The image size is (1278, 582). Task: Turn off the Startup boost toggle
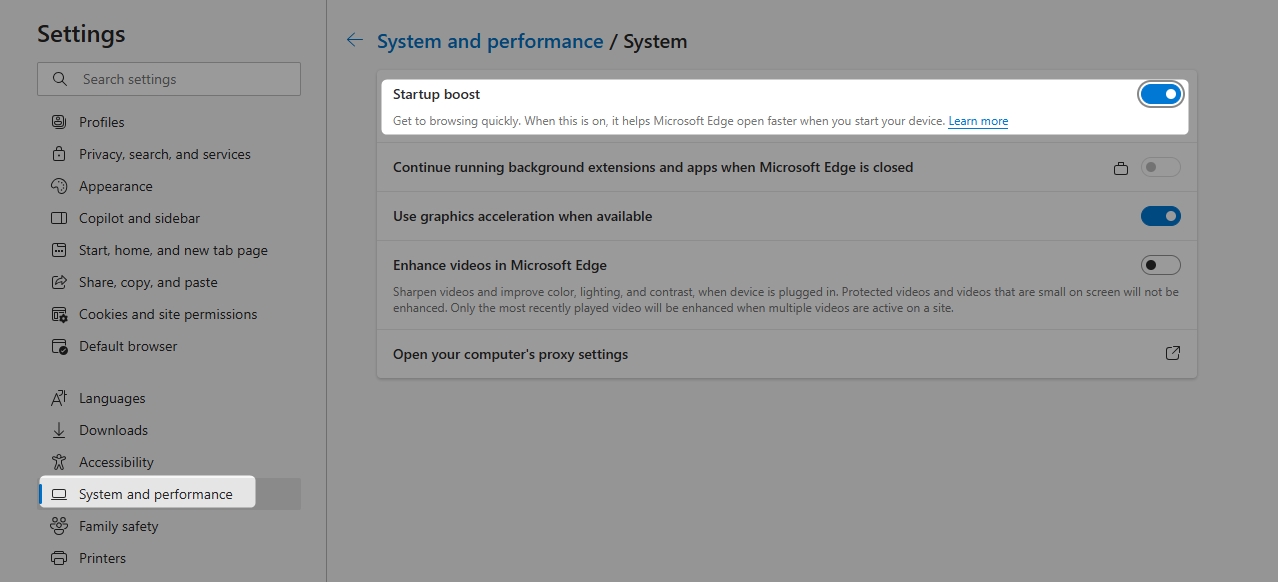(x=1160, y=94)
